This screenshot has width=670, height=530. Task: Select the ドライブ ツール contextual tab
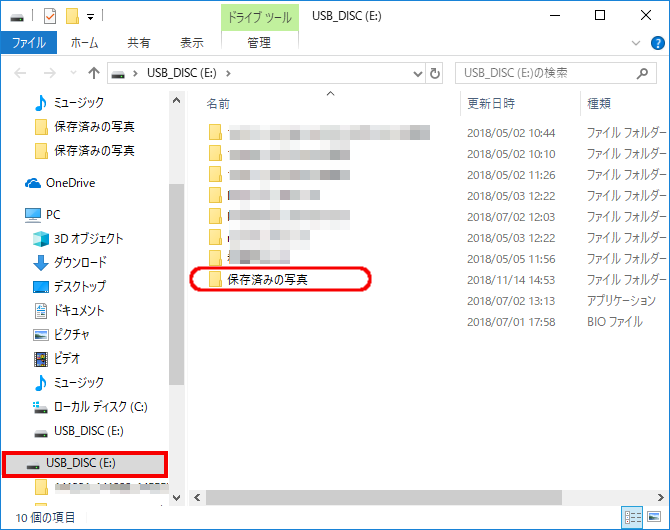[259, 18]
